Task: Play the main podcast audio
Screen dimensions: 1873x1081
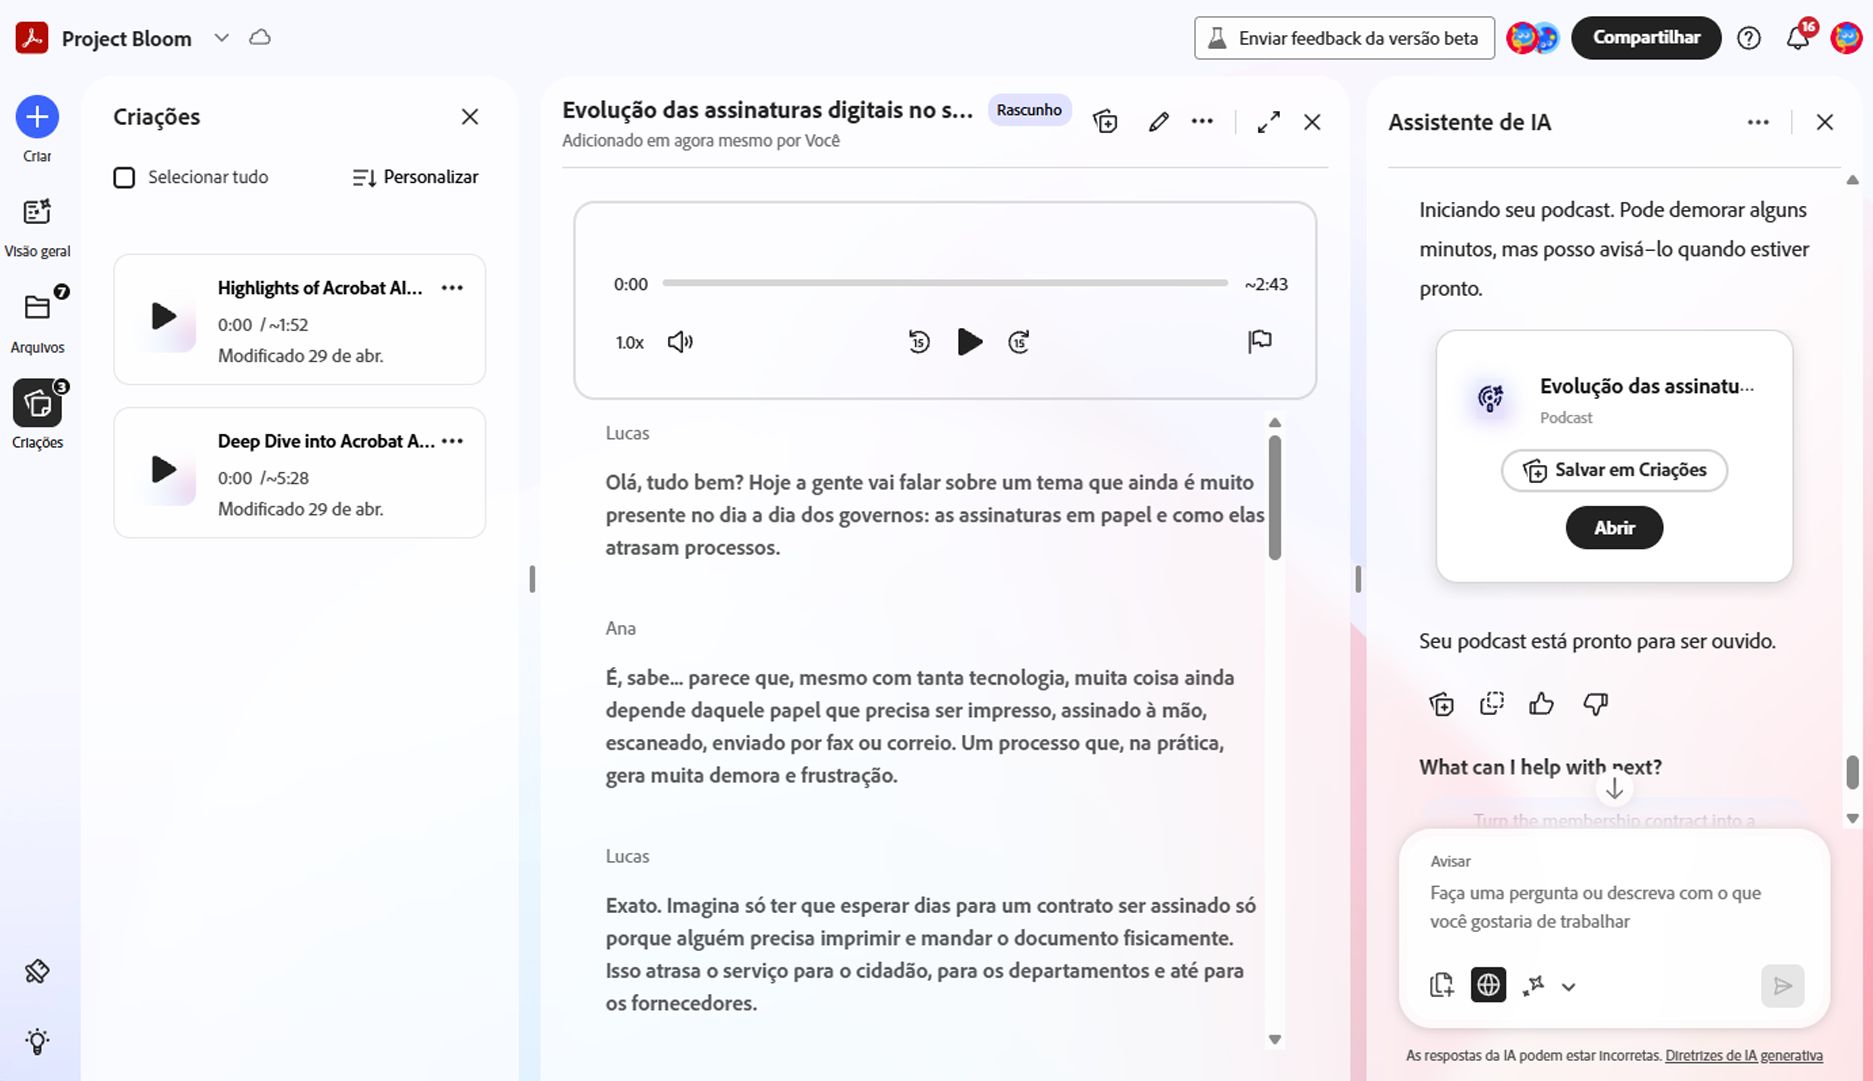Action: tap(969, 342)
